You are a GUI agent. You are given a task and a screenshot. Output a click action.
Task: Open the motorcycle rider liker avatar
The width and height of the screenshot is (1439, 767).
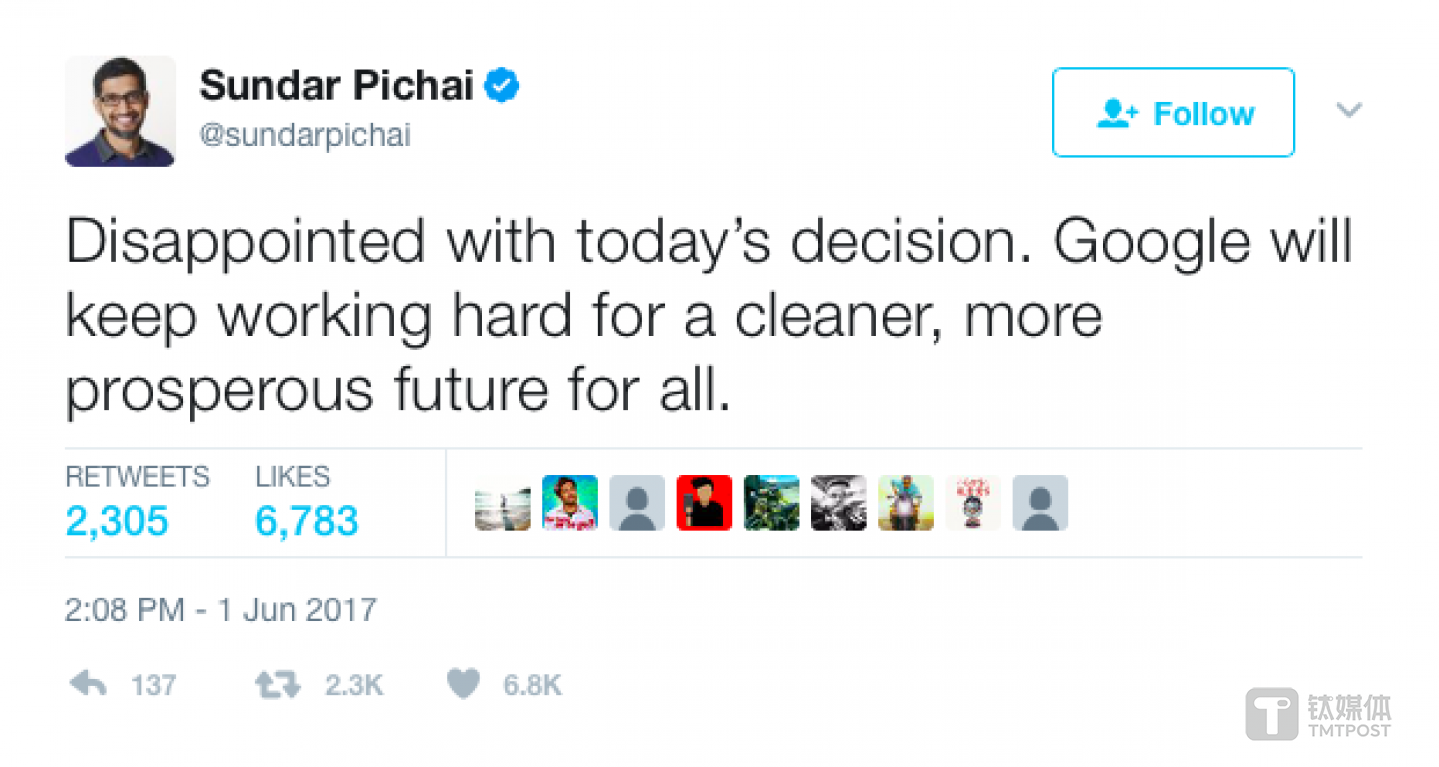(906, 503)
